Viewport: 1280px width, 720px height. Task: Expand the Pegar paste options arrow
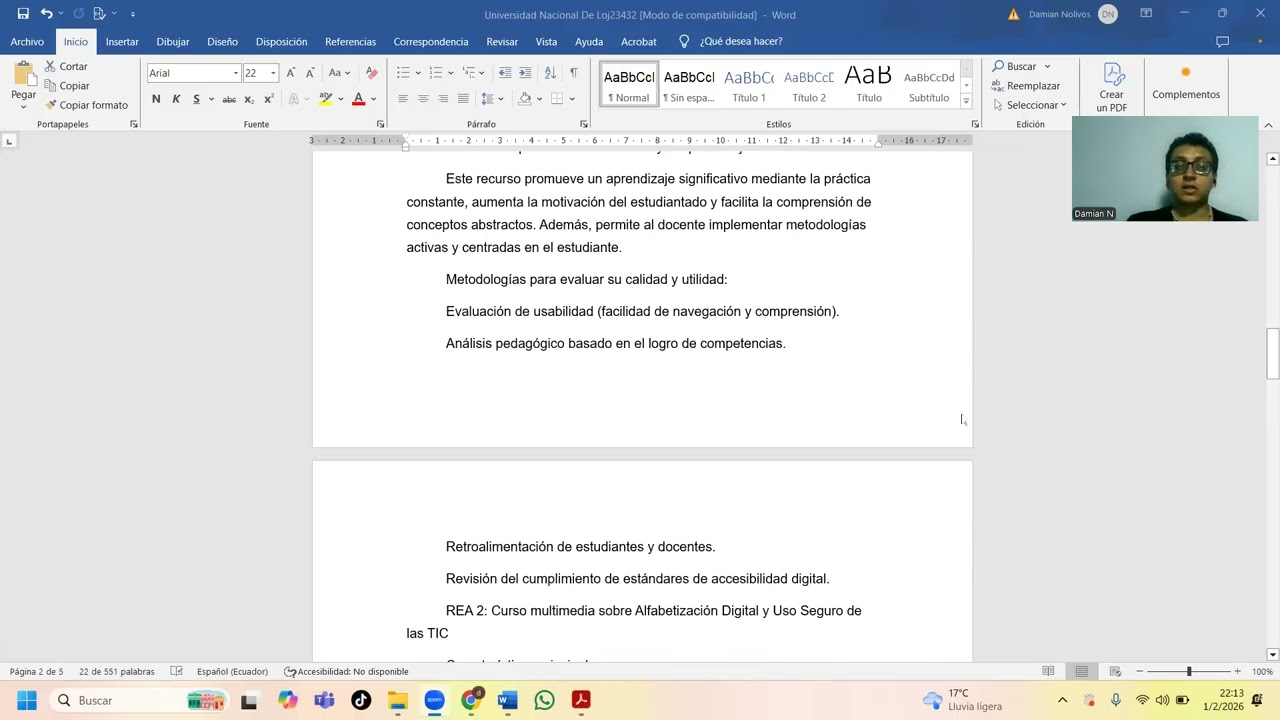[23, 107]
